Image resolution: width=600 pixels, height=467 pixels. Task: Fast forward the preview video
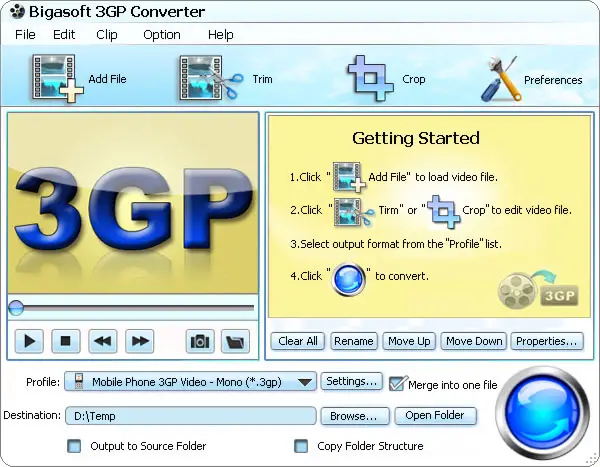(140, 341)
